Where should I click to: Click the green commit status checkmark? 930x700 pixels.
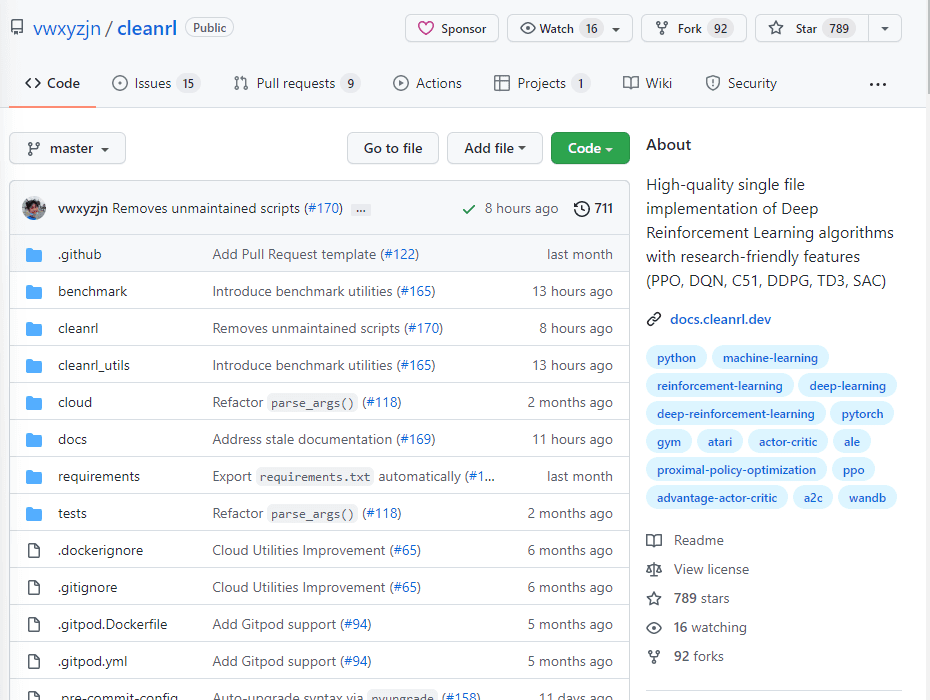(x=469, y=209)
